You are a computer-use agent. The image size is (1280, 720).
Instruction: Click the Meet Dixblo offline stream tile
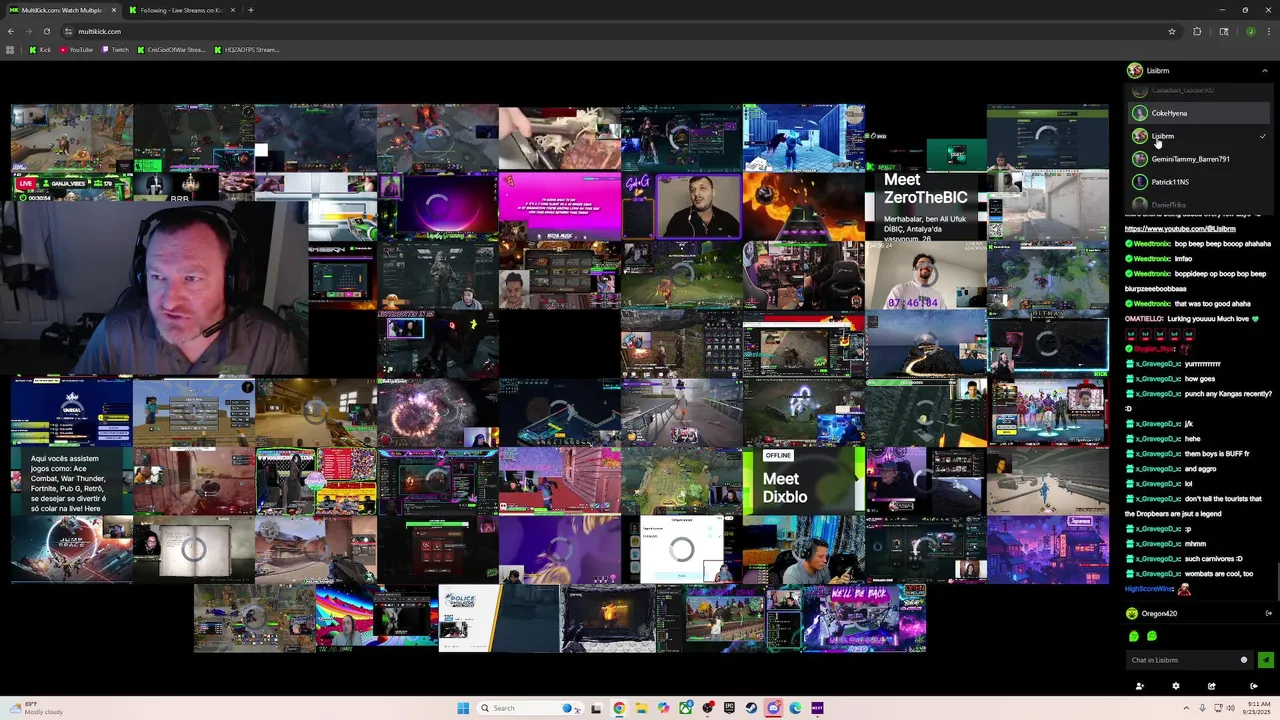click(x=804, y=480)
